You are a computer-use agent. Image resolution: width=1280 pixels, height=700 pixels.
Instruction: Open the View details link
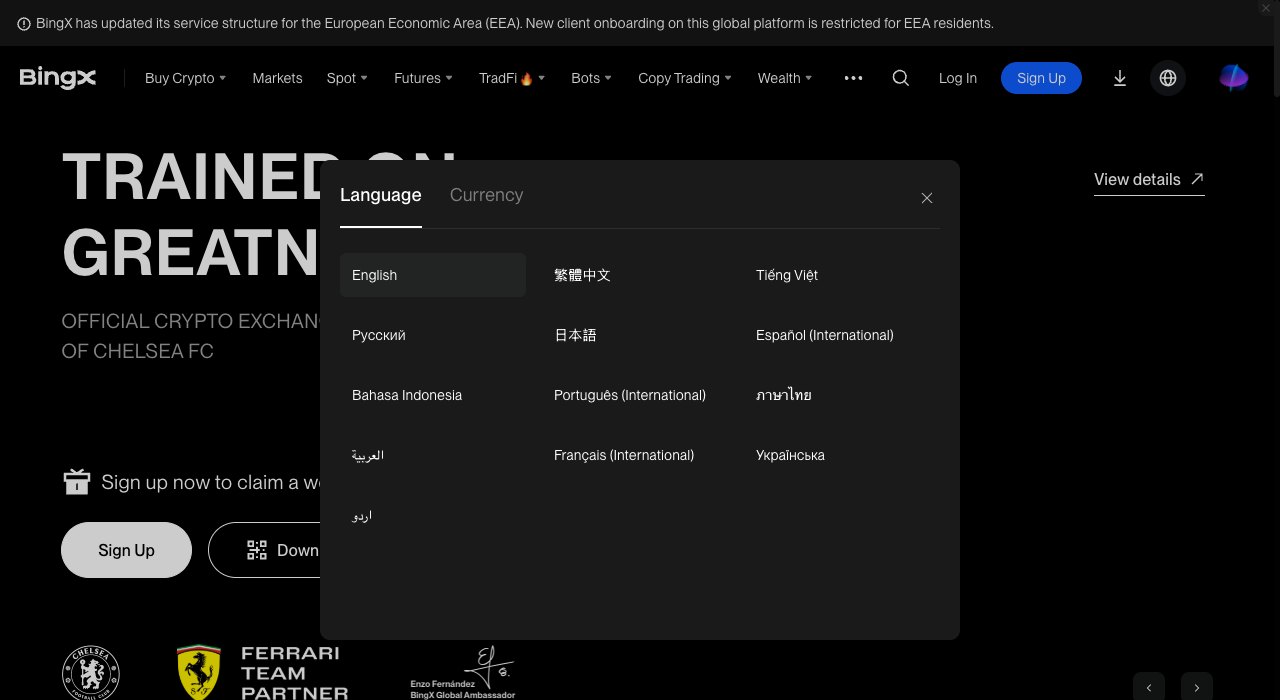[1149, 180]
